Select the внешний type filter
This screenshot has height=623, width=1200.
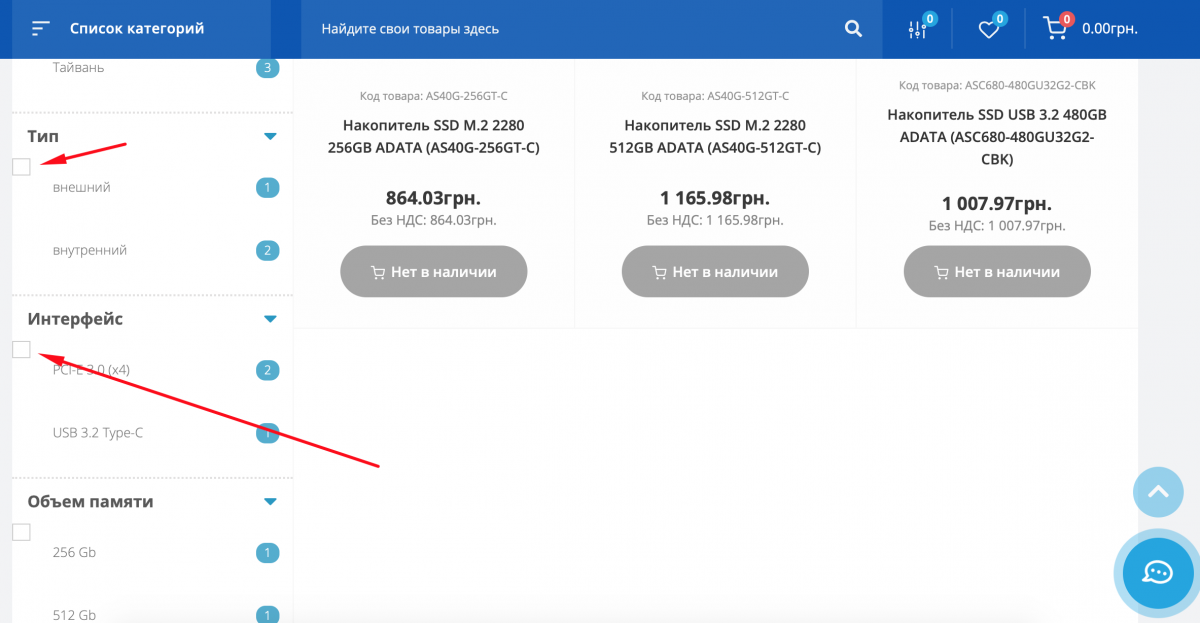pos(82,187)
